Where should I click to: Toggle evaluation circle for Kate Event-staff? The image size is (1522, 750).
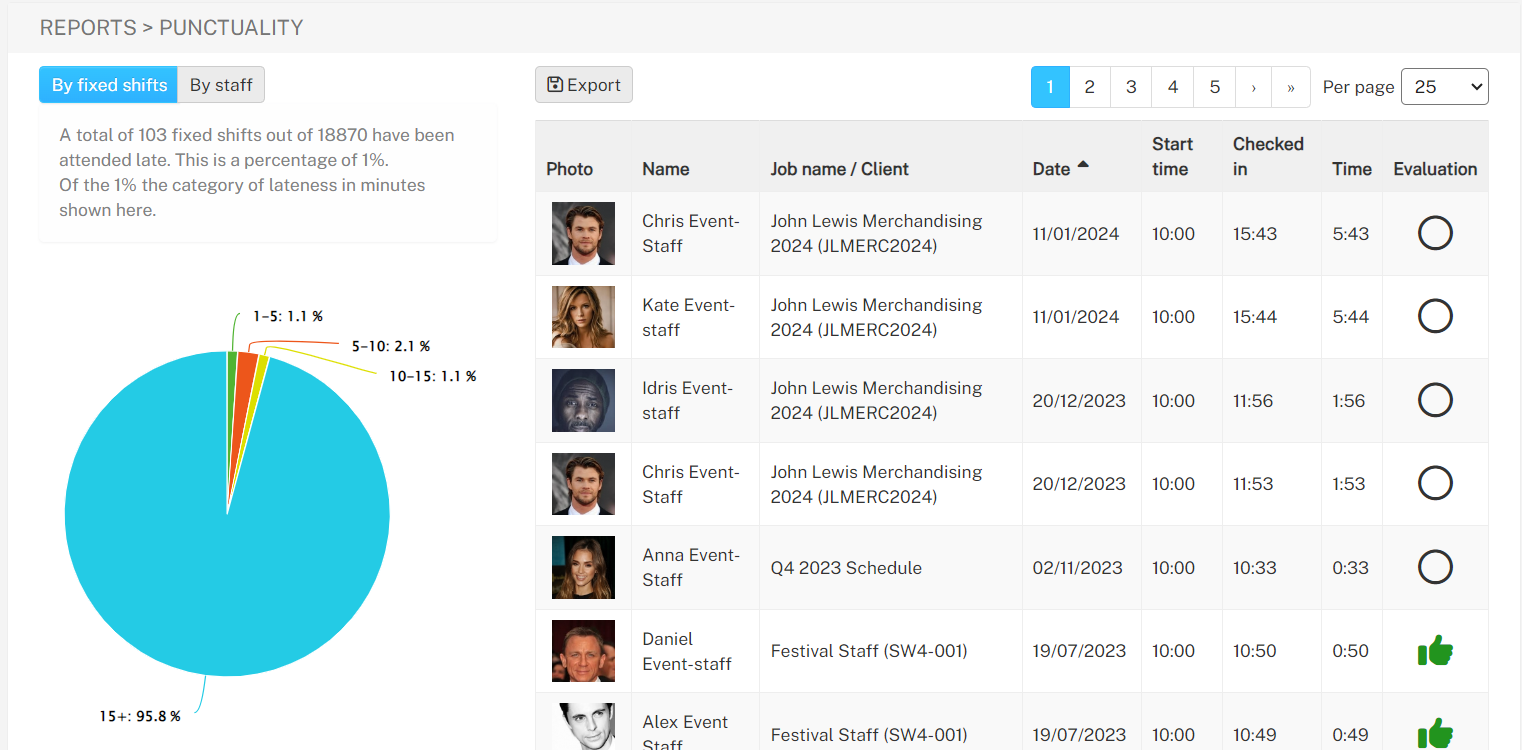1435,317
